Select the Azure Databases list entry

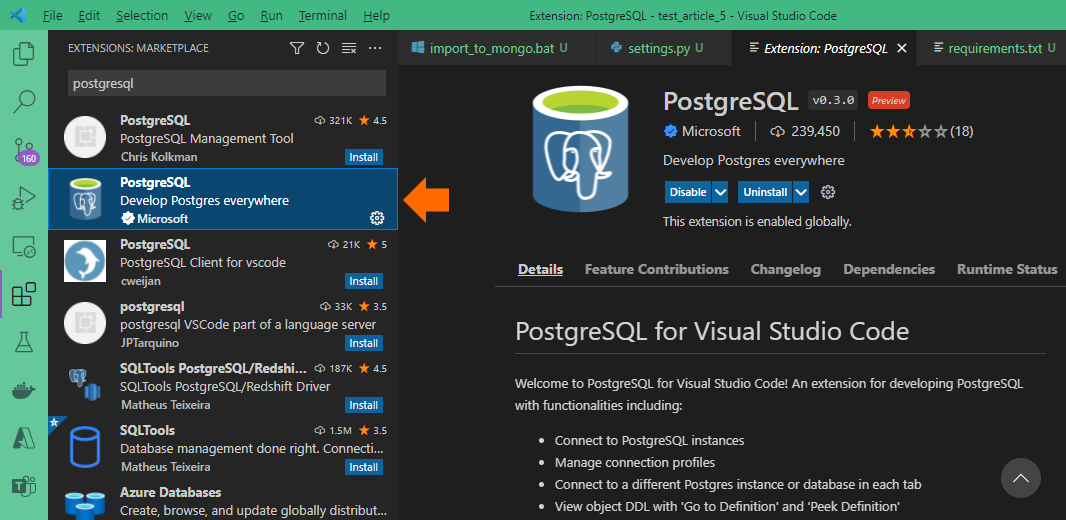coord(223,502)
